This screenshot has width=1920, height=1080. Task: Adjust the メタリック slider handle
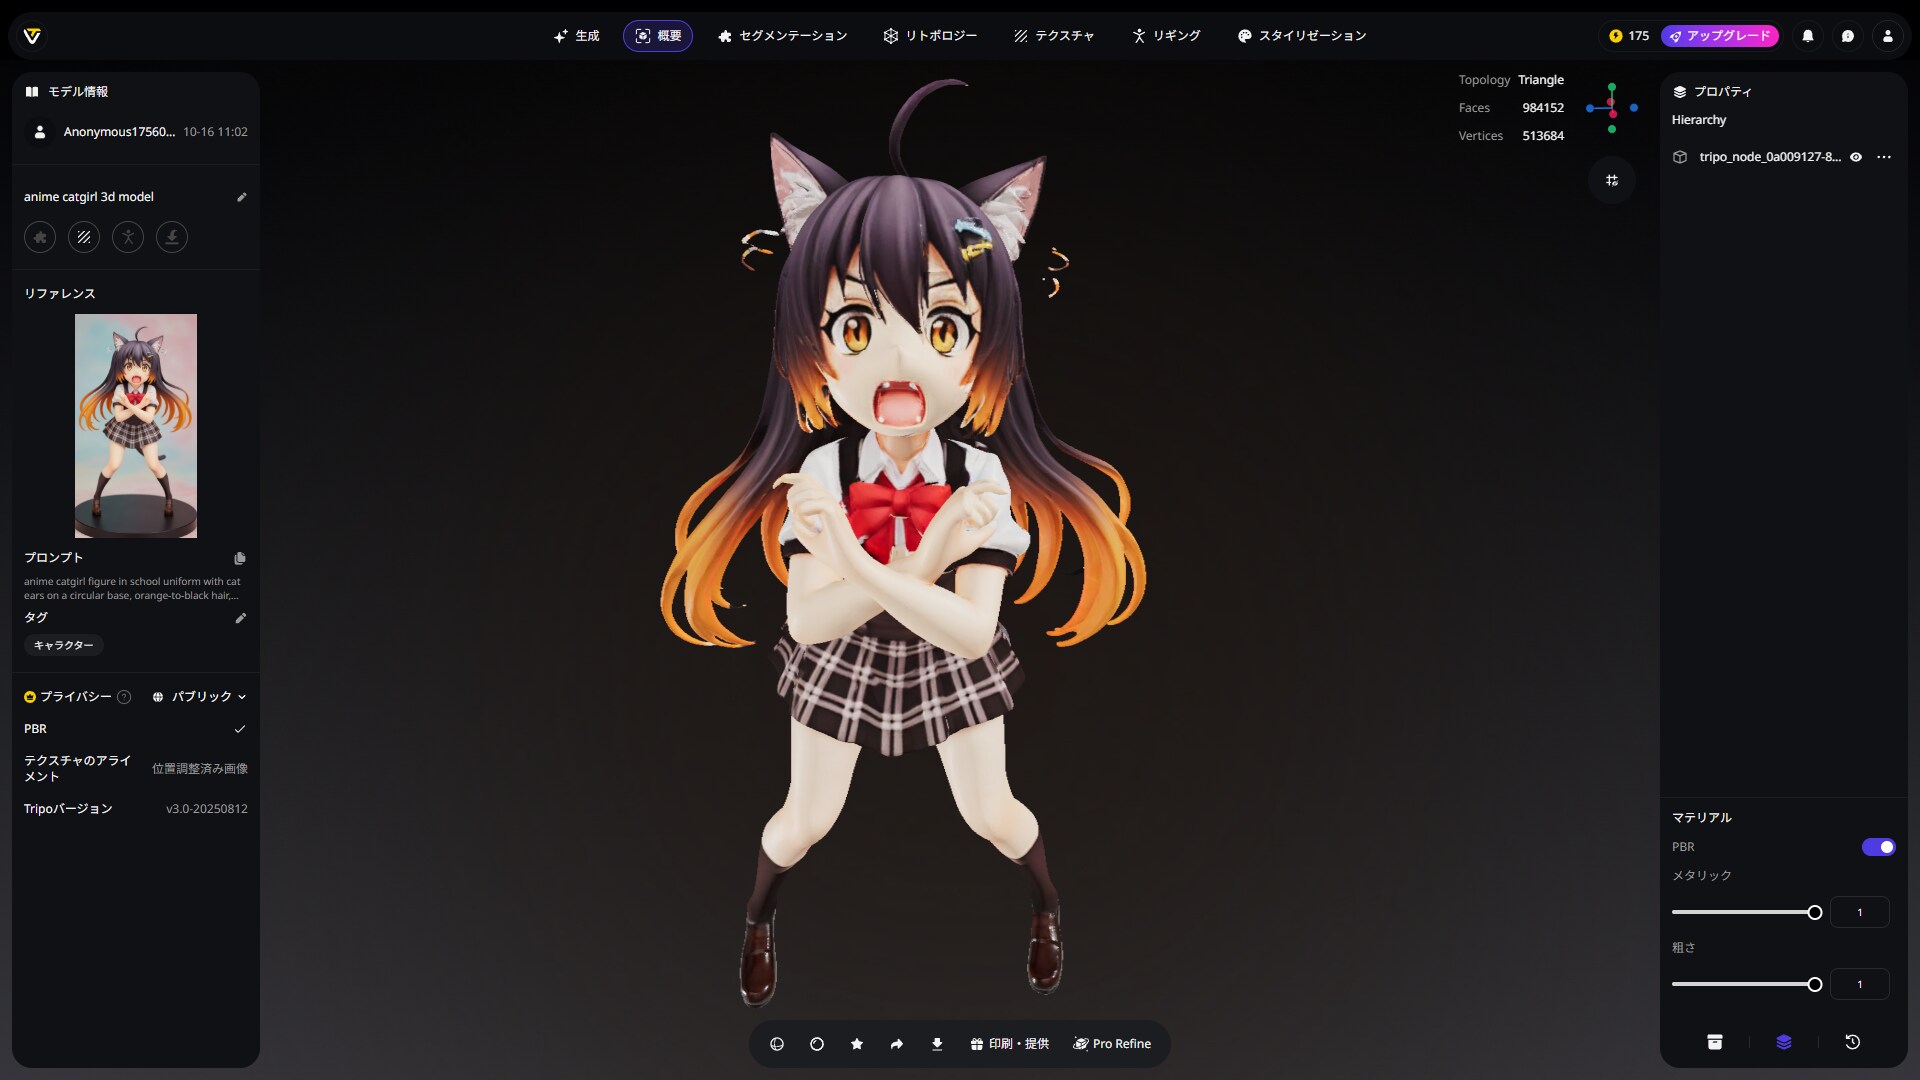[x=1815, y=912]
